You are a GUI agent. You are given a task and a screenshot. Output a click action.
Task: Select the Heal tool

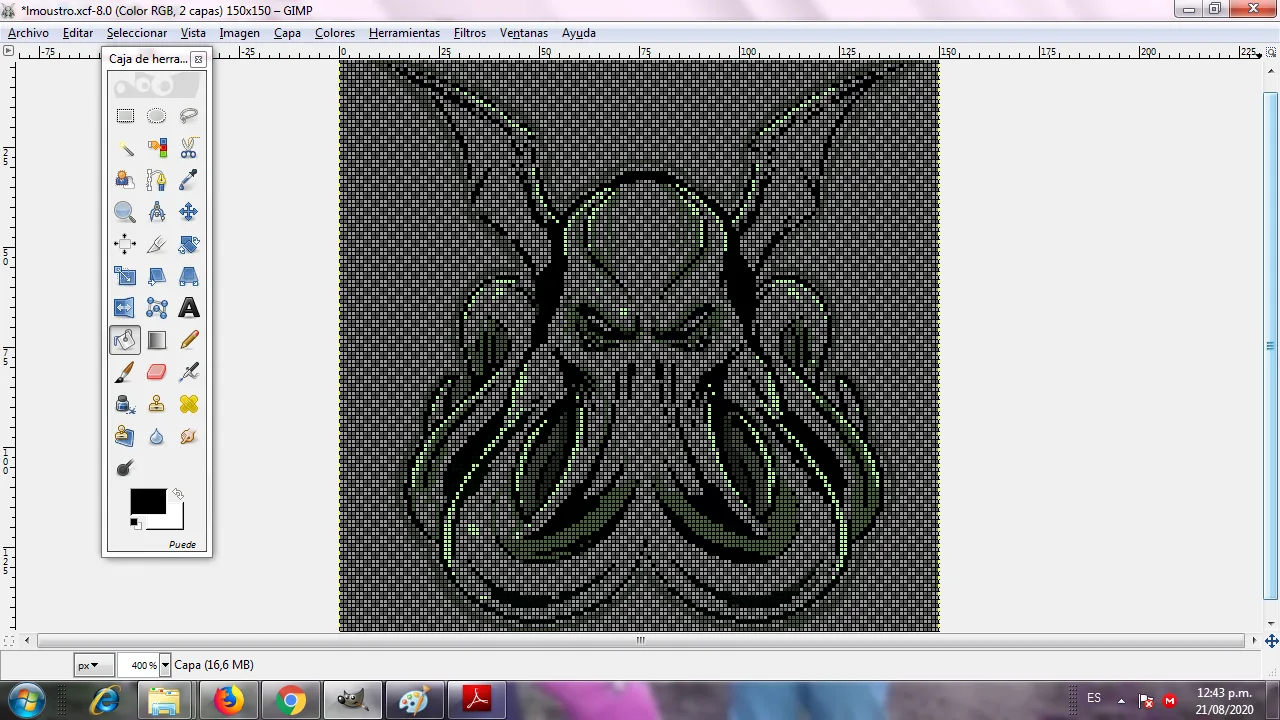pyautogui.click(x=189, y=404)
